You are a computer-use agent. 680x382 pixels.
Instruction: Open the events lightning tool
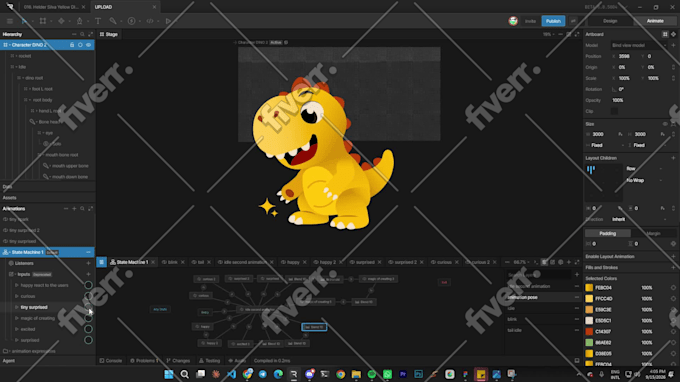[131, 21]
